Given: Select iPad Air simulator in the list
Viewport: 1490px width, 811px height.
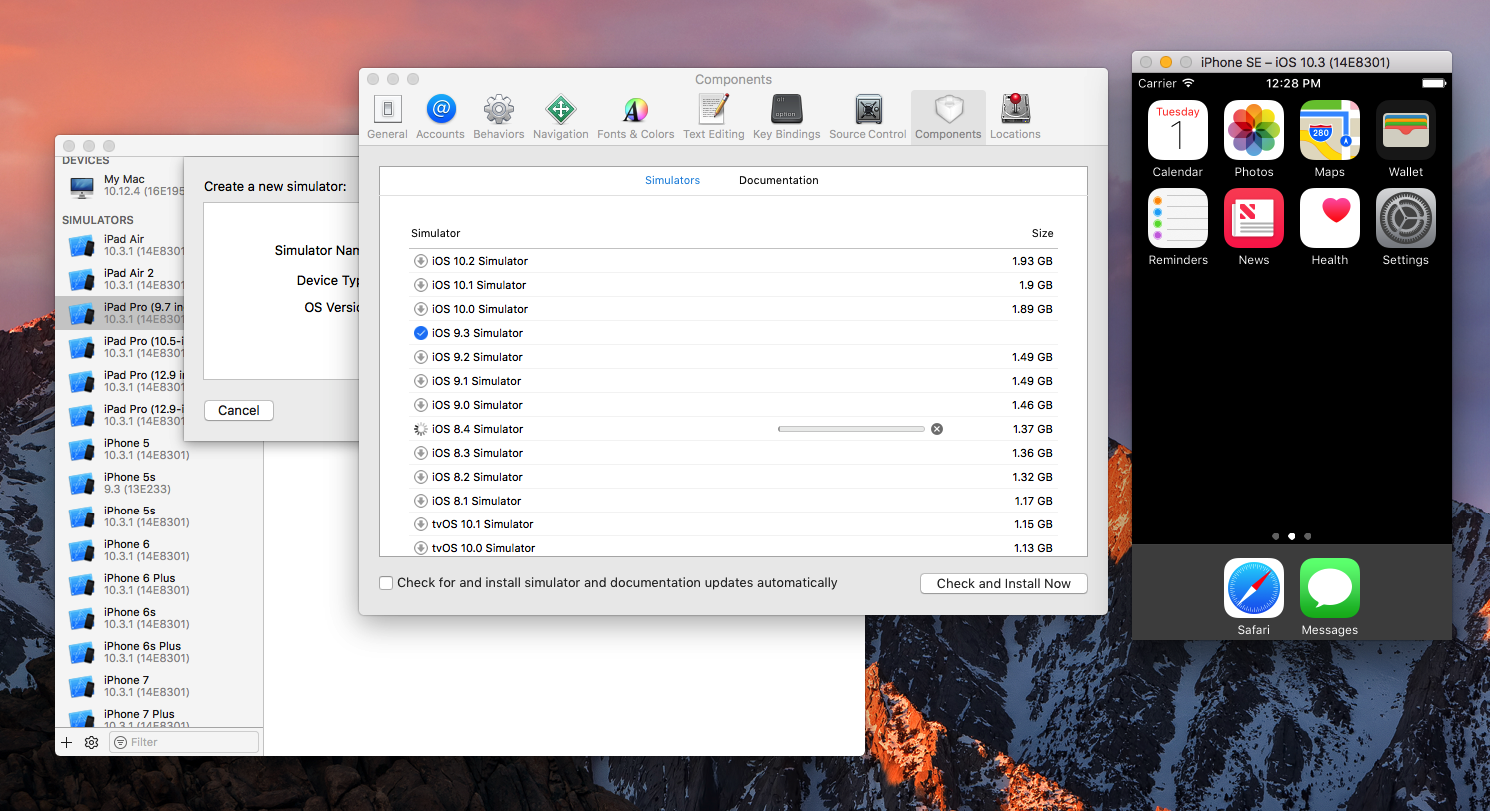Looking at the screenshot, I should [120, 245].
